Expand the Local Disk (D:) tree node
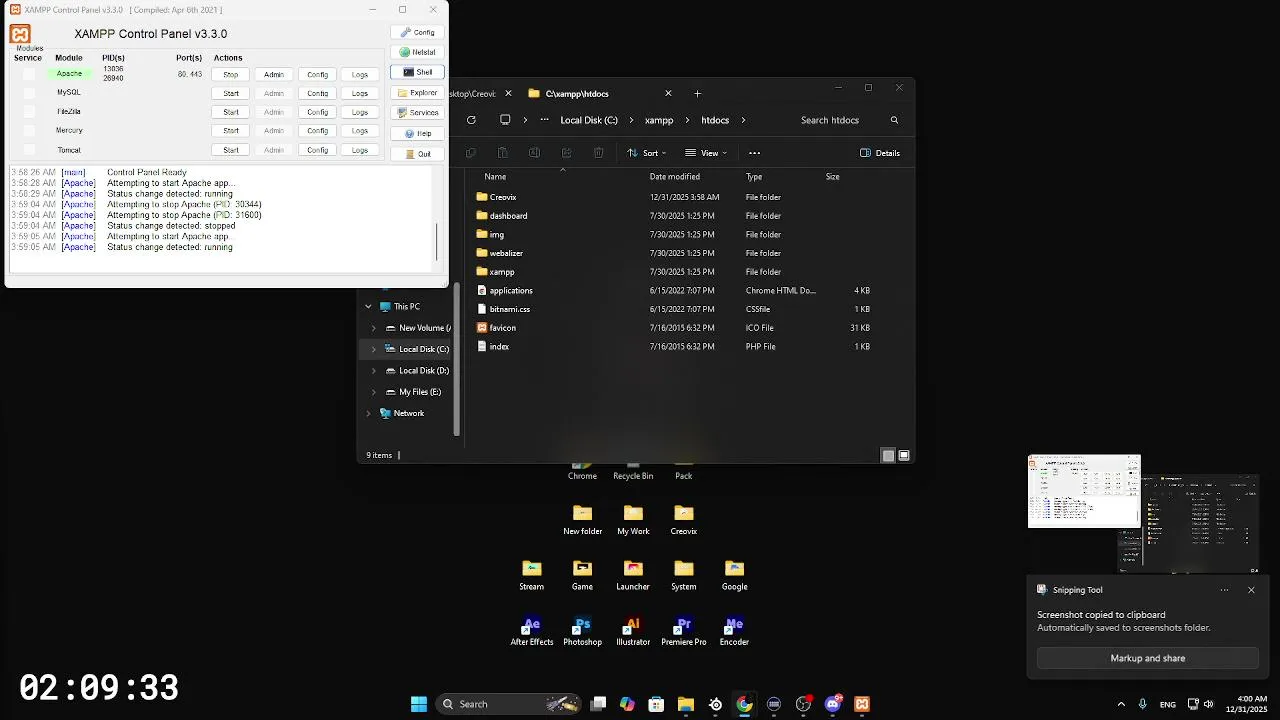1280x720 pixels. (x=374, y=371)
